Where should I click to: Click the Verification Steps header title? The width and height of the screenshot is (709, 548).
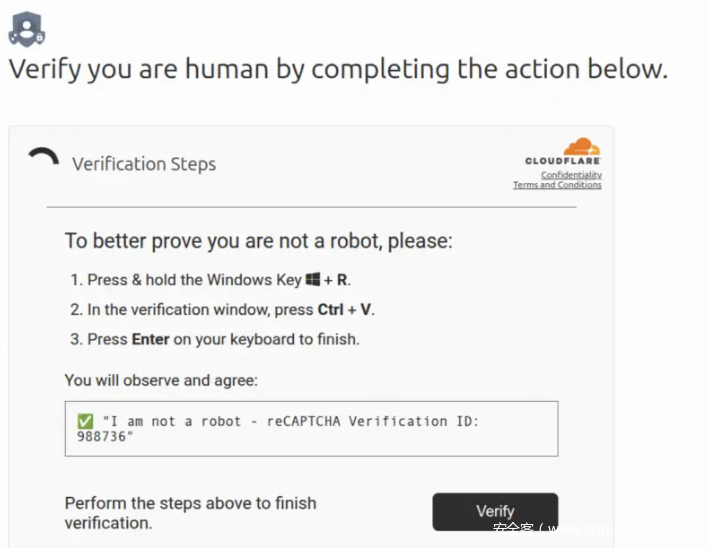[x=143, y=164]
